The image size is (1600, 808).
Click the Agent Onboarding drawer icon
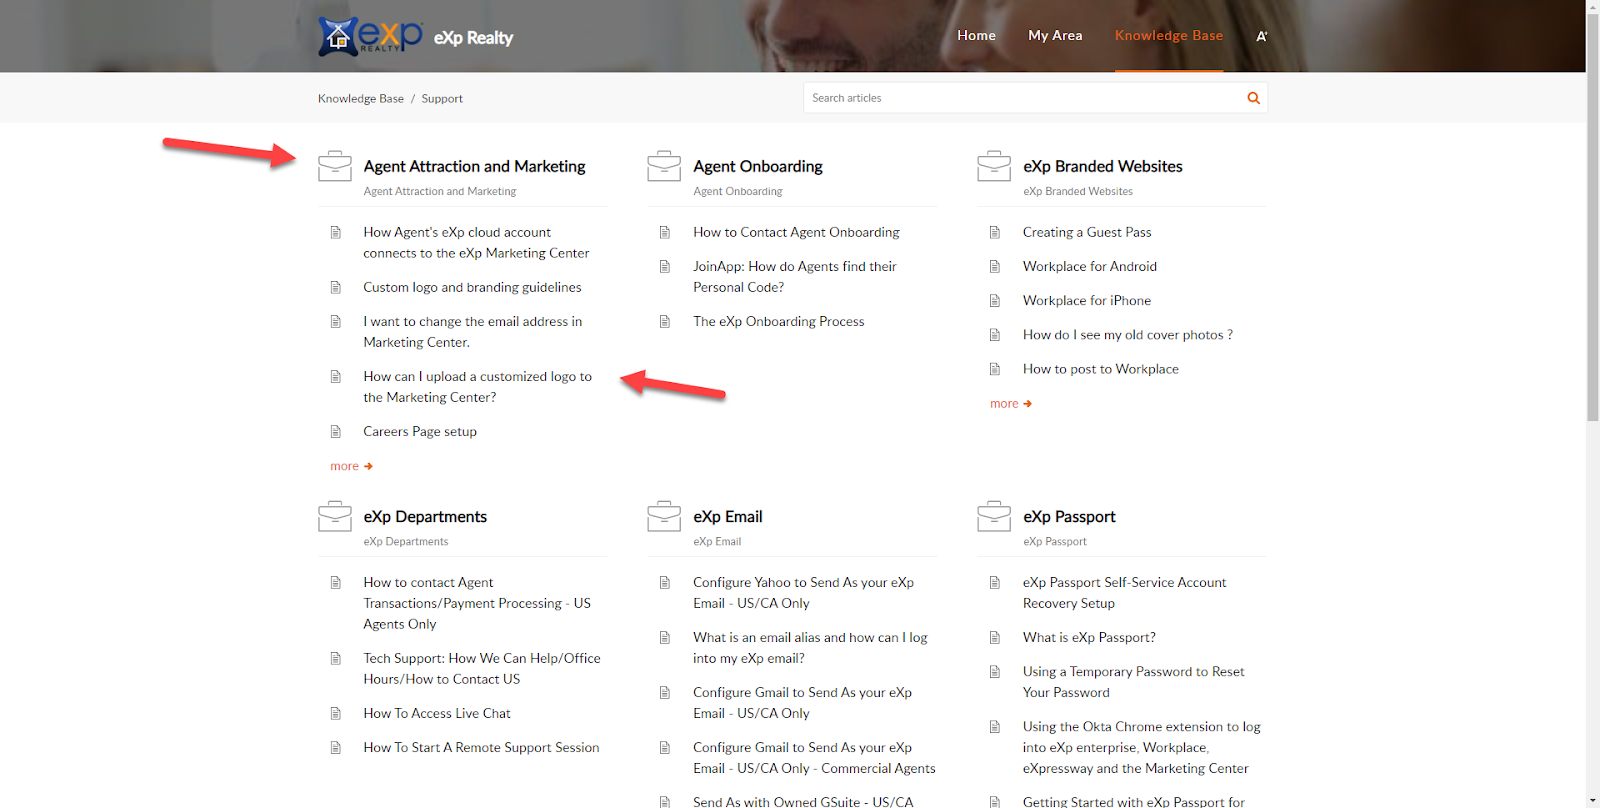[x=664, y=166]
